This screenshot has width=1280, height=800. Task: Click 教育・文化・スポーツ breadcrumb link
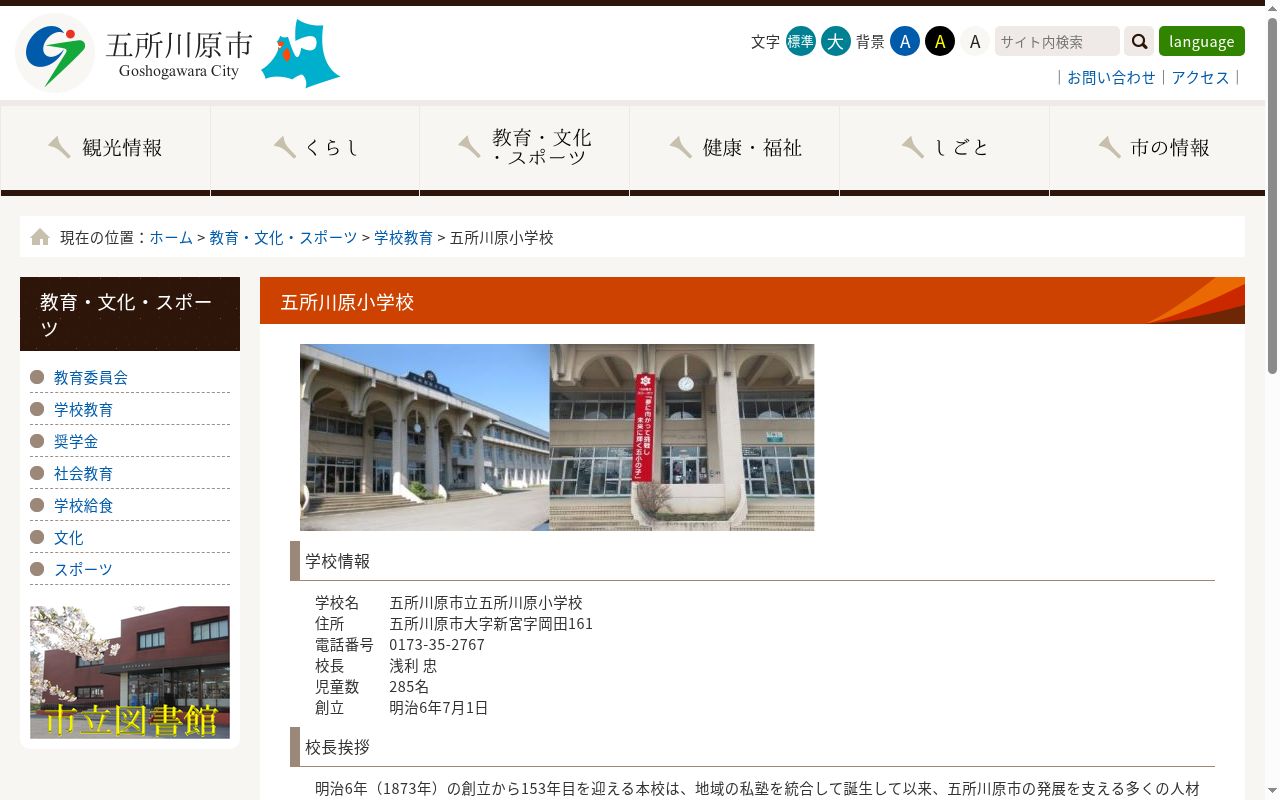[x=283, y=237]
